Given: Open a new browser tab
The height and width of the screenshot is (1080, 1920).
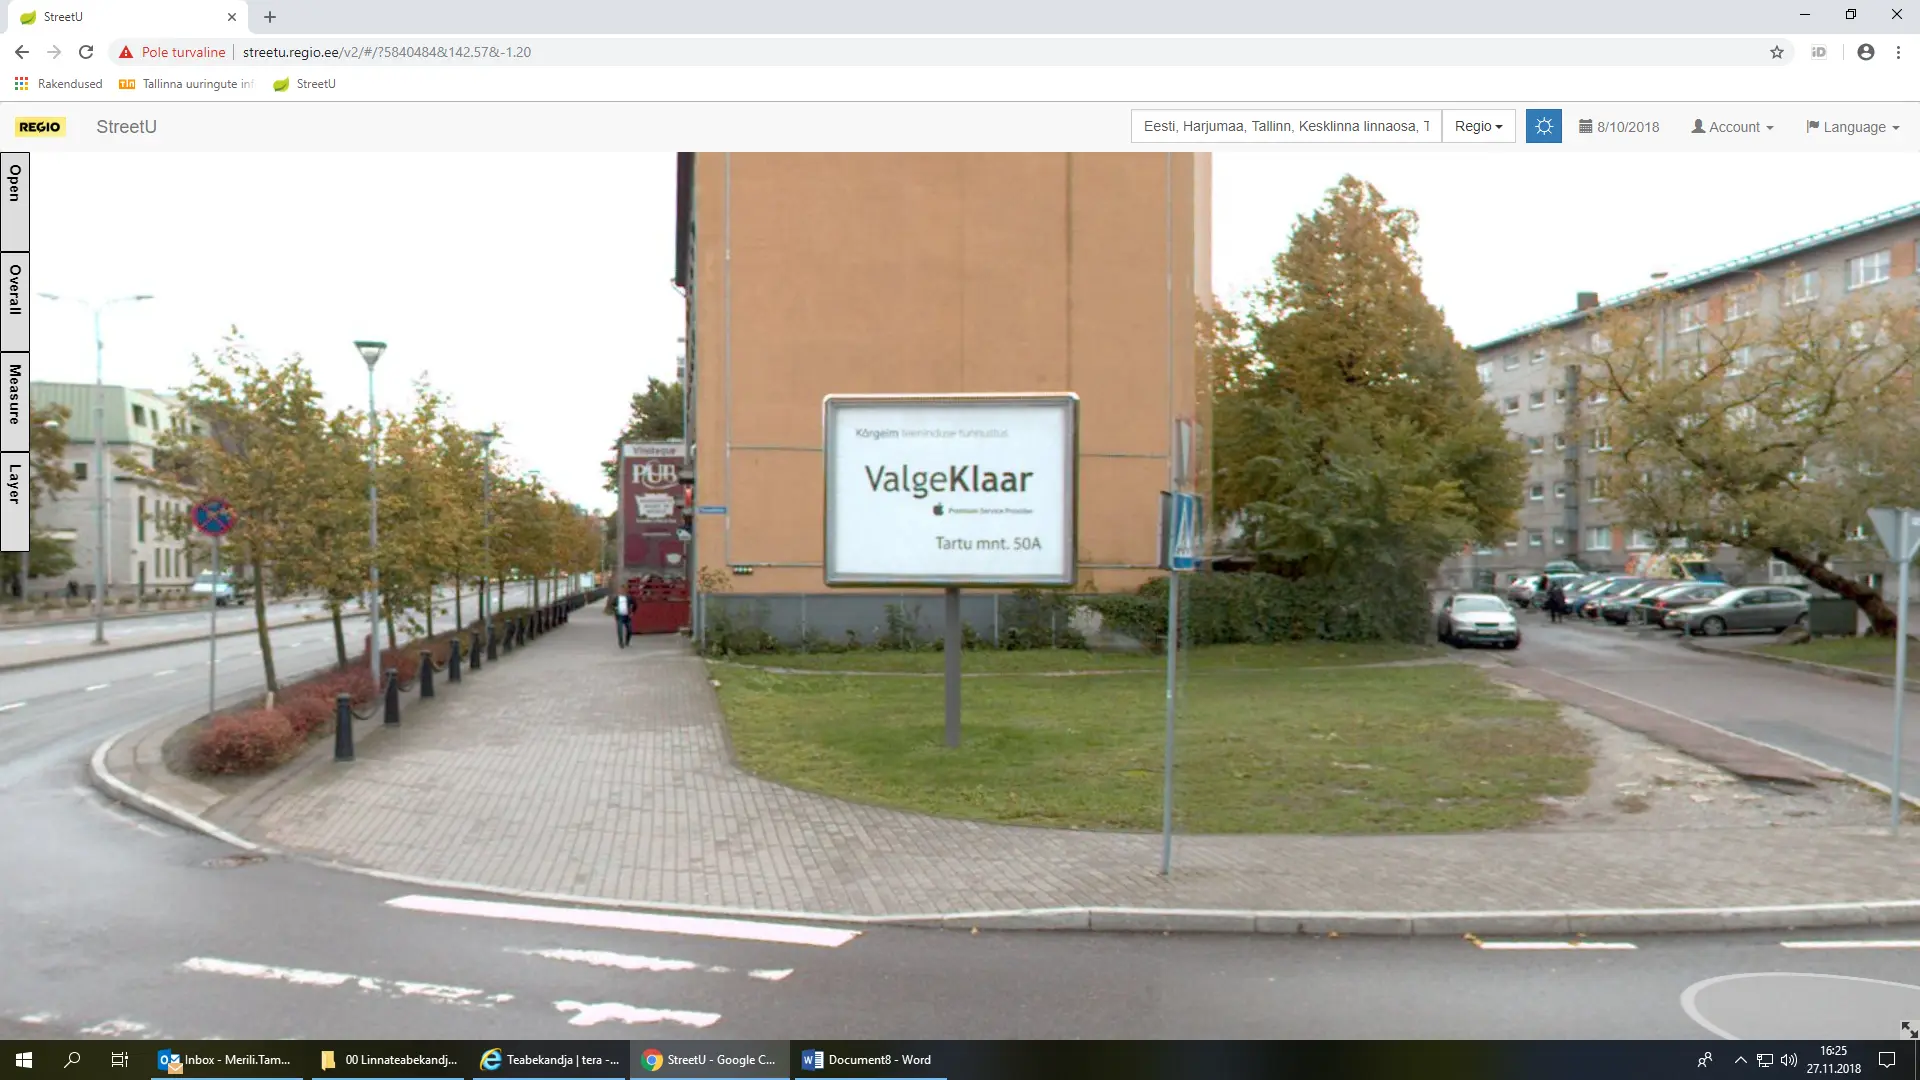Looking at the screenshot, I should [x=270, y=17].
